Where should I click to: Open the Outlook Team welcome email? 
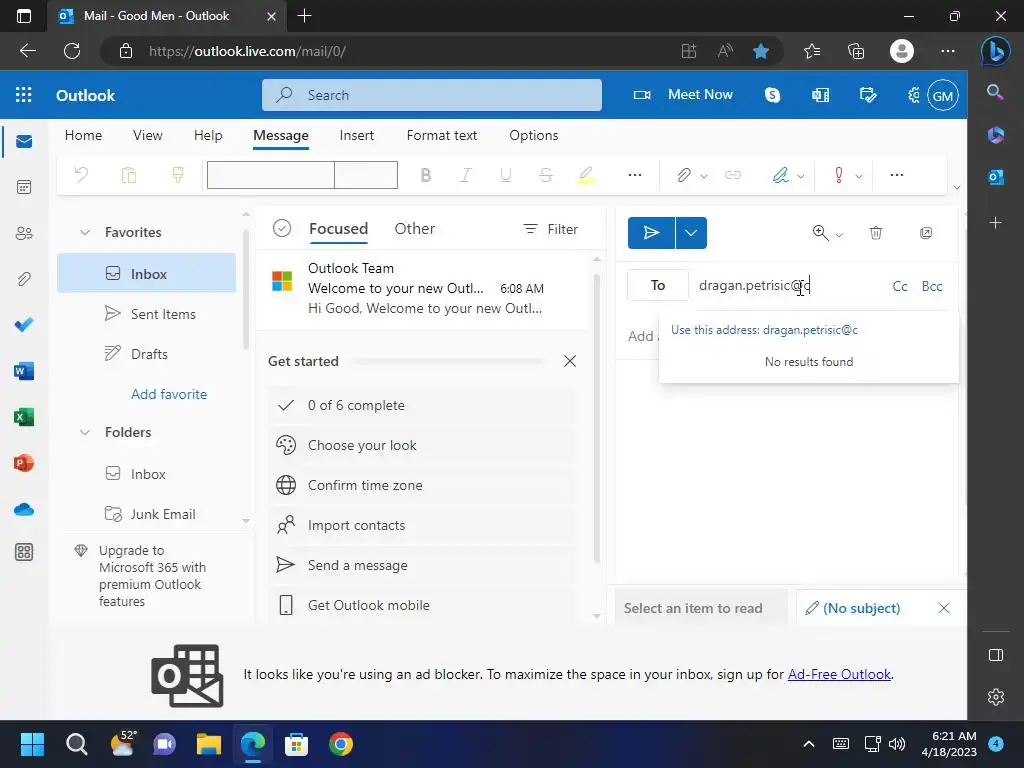[422, 288]
